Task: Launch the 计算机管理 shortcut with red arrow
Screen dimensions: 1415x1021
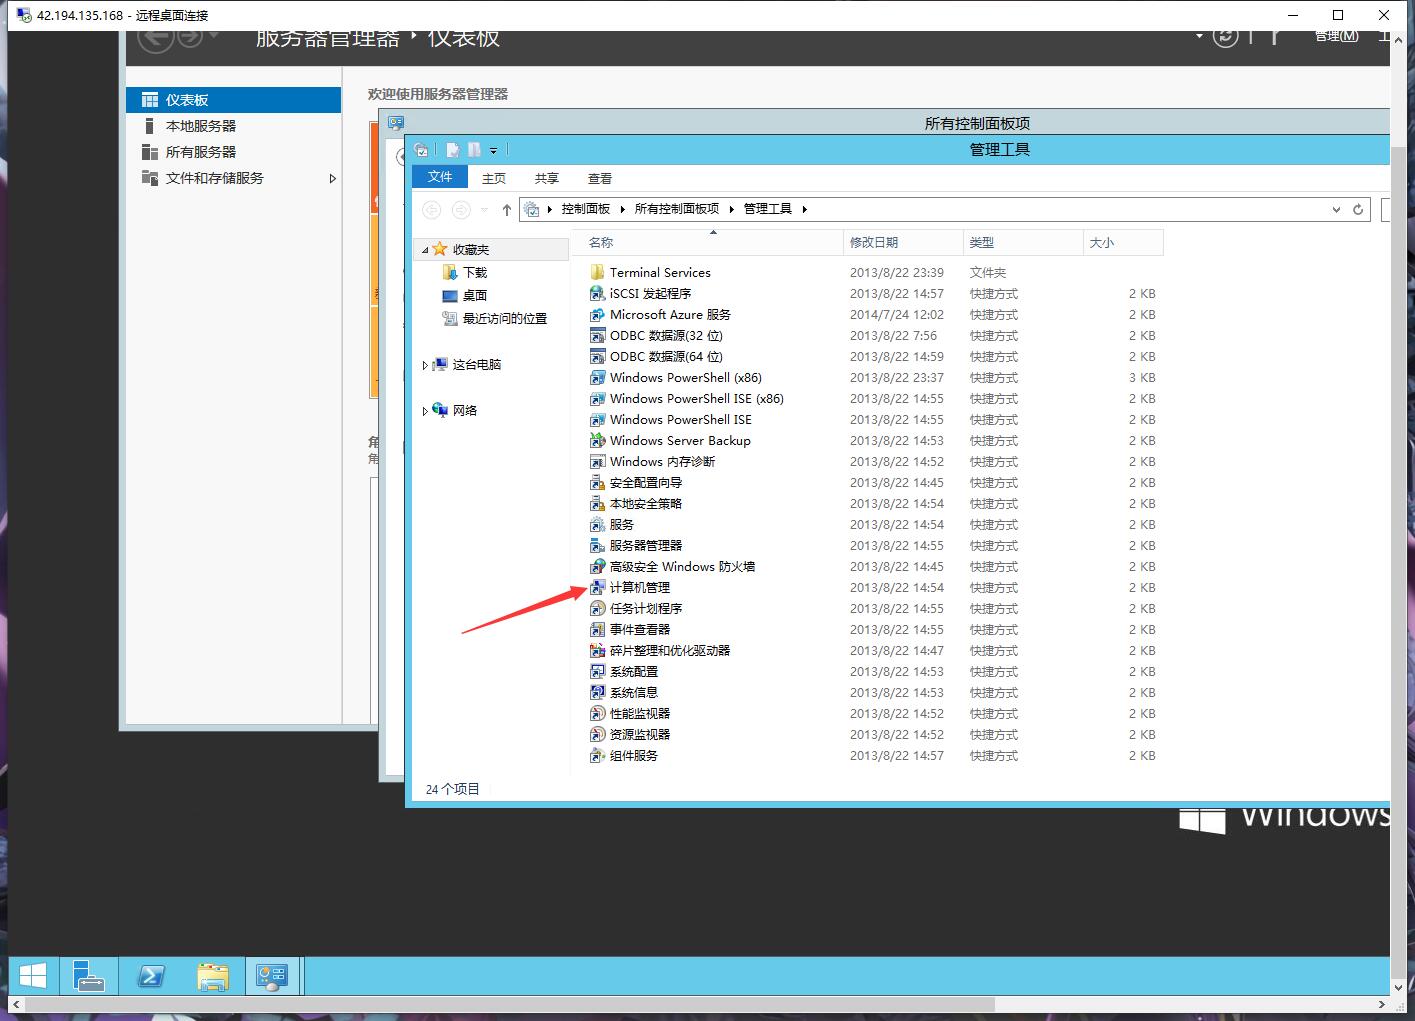Action: [x=639, y=587]
